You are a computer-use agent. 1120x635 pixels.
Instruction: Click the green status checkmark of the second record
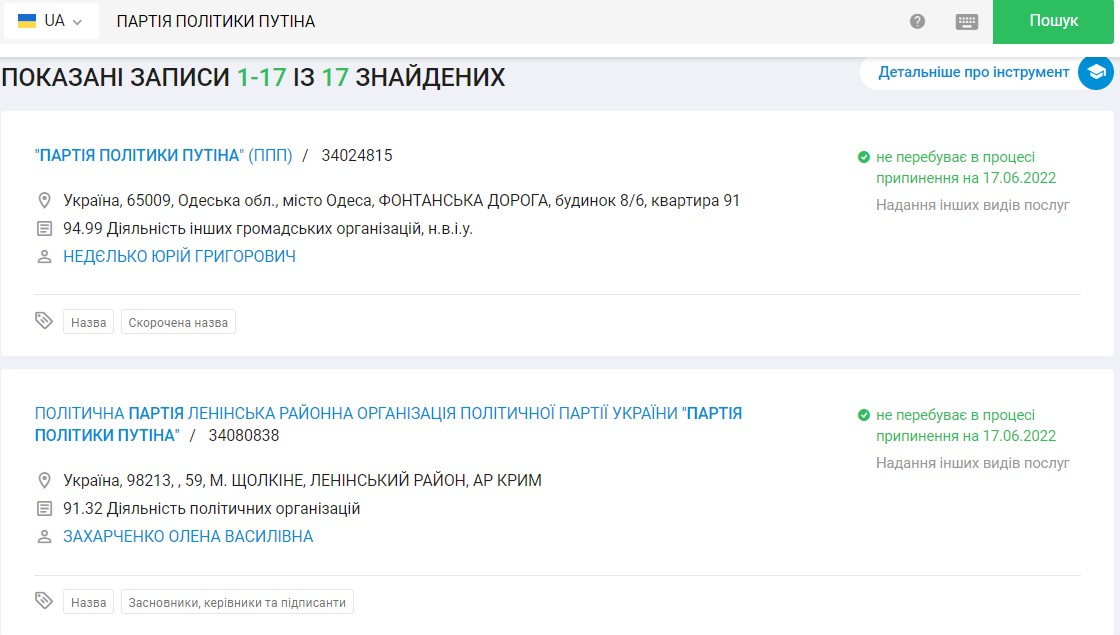pos(863,415)
